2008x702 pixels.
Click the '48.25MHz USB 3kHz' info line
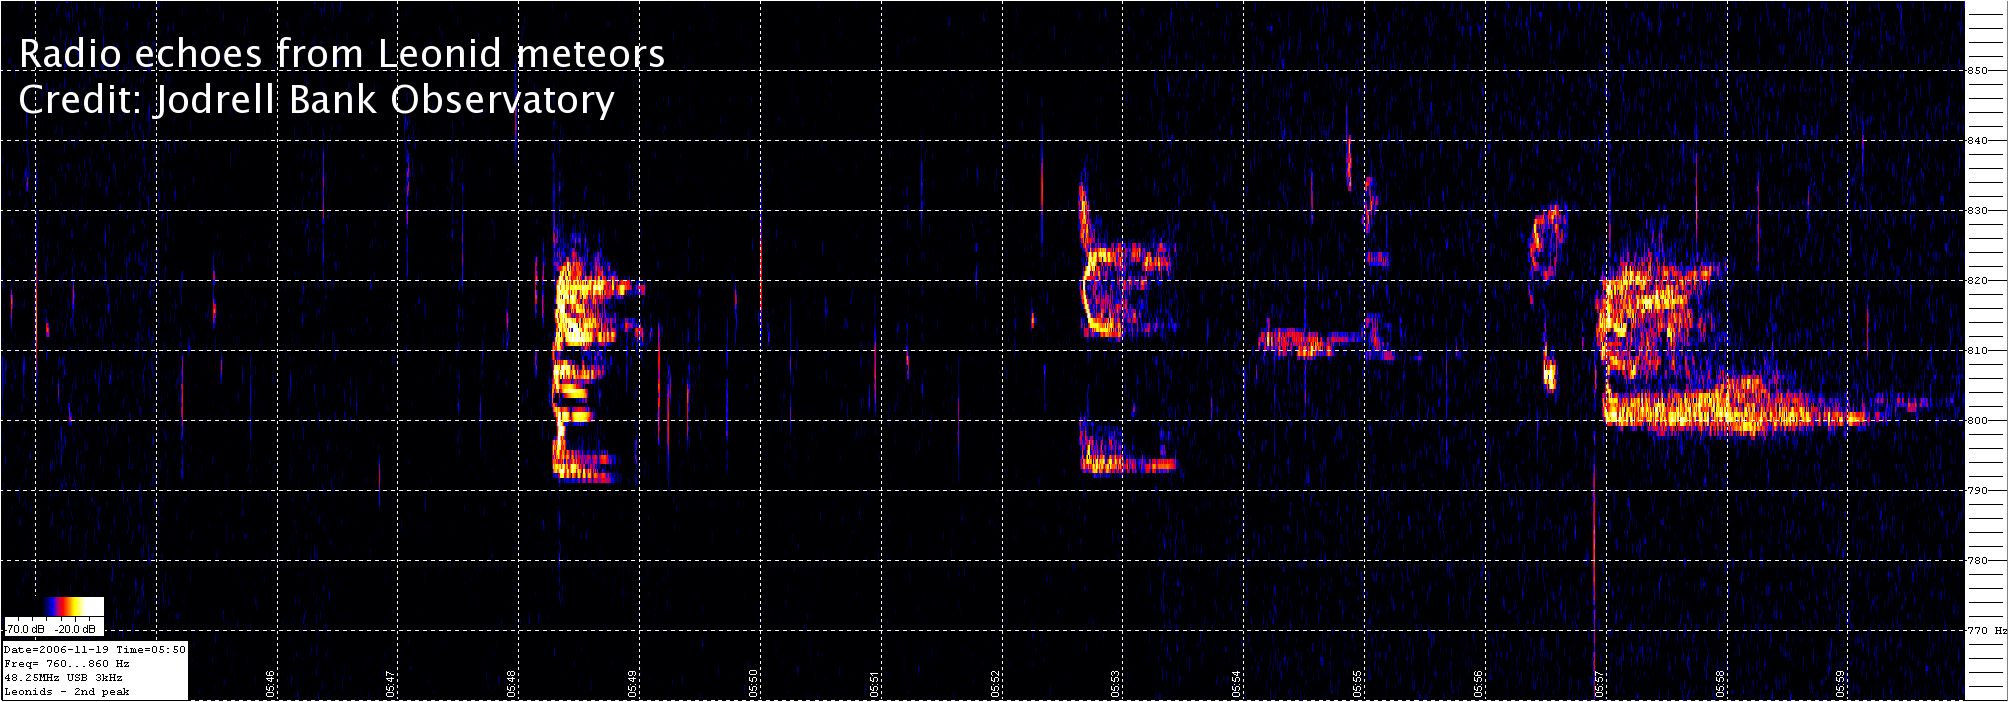click(x=64, y=678)
